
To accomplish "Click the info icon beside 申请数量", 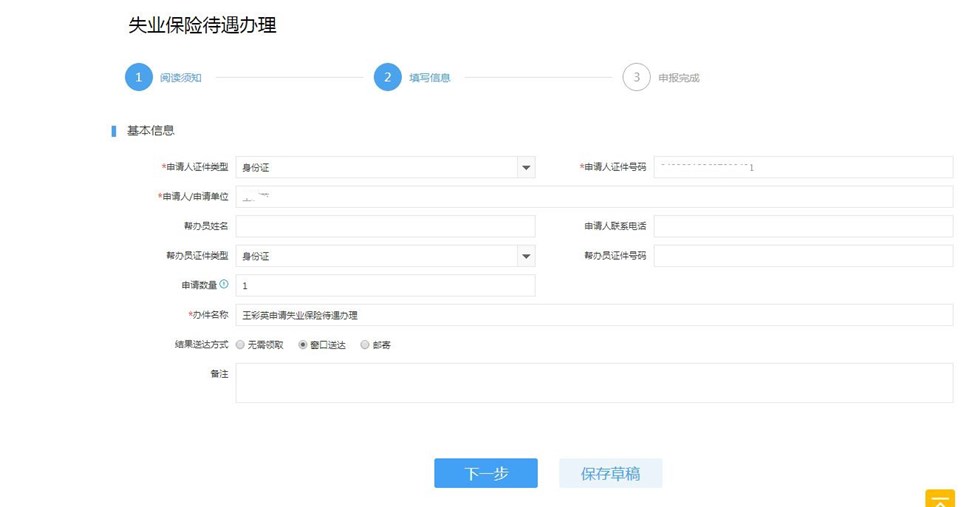I will [x=224, y=285].
